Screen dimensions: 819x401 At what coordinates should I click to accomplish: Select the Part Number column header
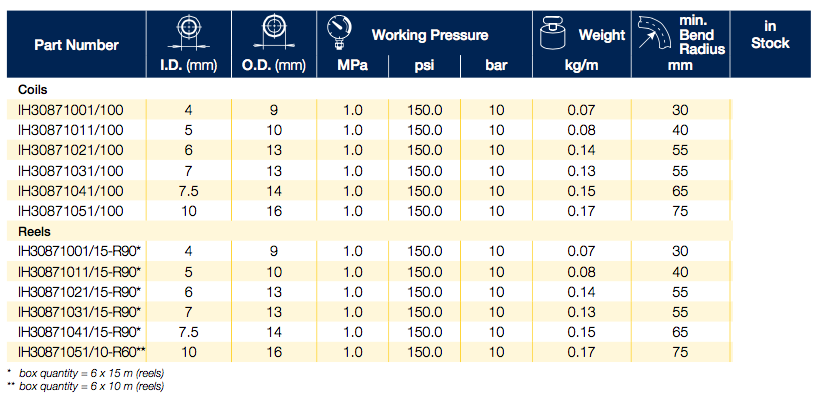76,45
